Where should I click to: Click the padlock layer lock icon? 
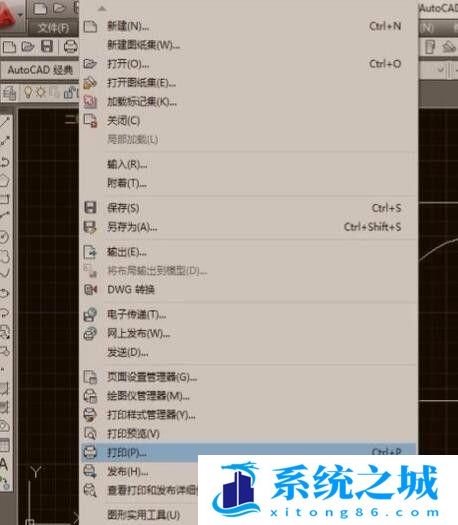(x=69, y=92)
